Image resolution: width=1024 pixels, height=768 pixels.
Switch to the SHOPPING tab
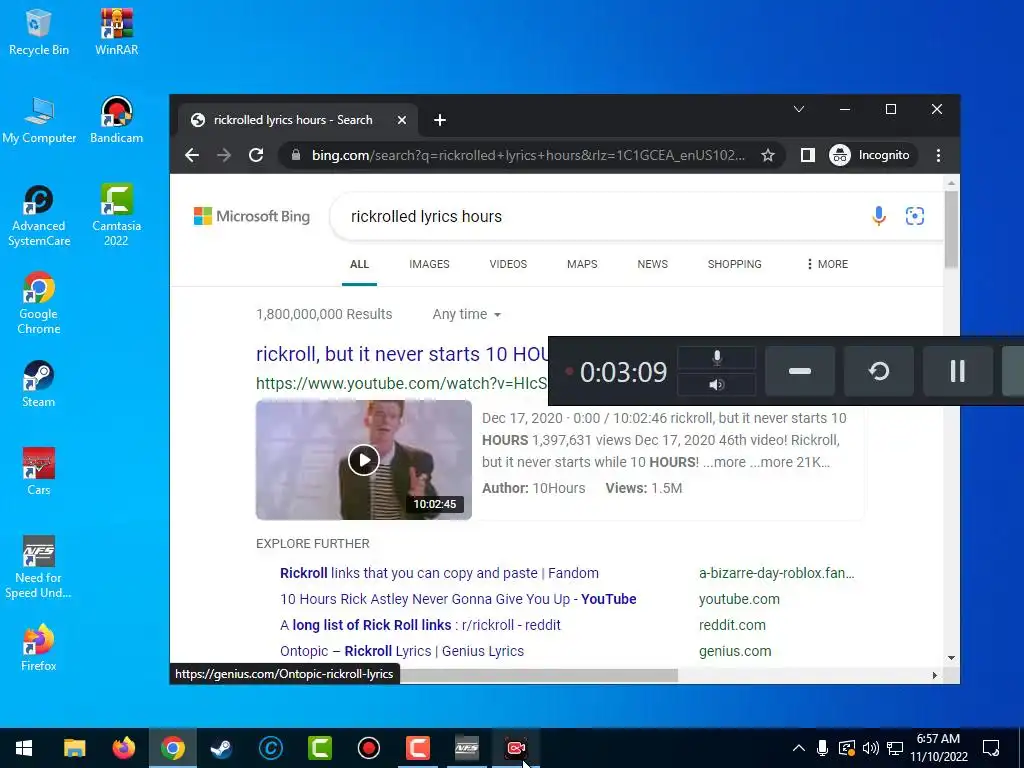coord(734,264)
